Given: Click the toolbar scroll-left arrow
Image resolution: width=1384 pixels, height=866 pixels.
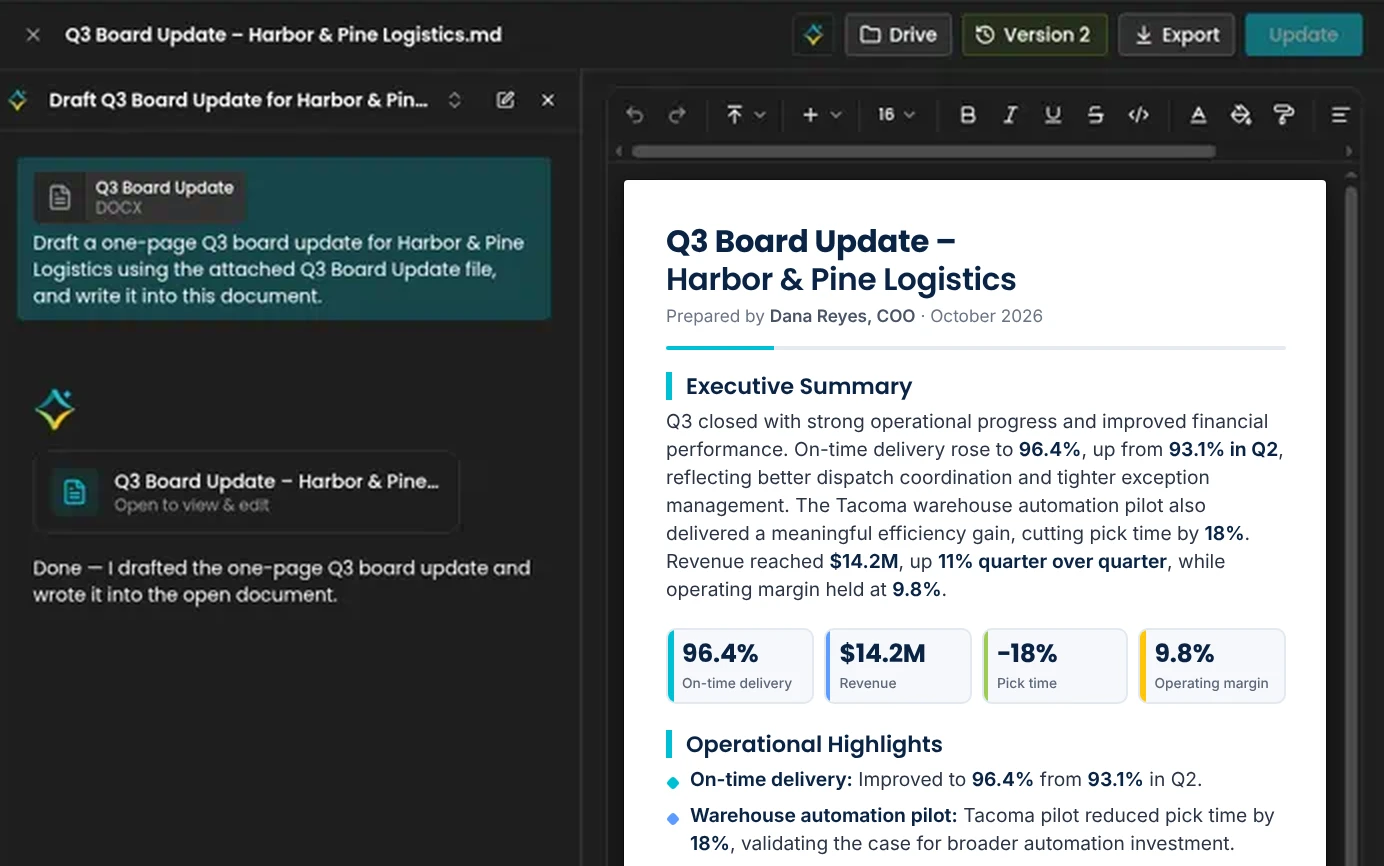Looking at the screenshot, I should [x=618, y=152].
